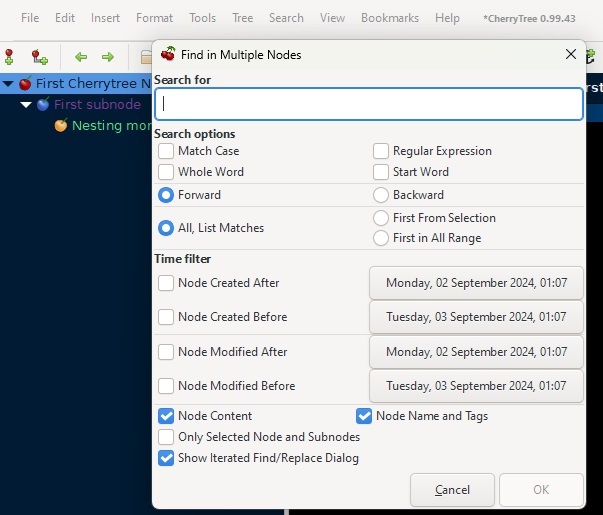Select the Backward search direction
The image size is (603, 515).
(381, 195)
